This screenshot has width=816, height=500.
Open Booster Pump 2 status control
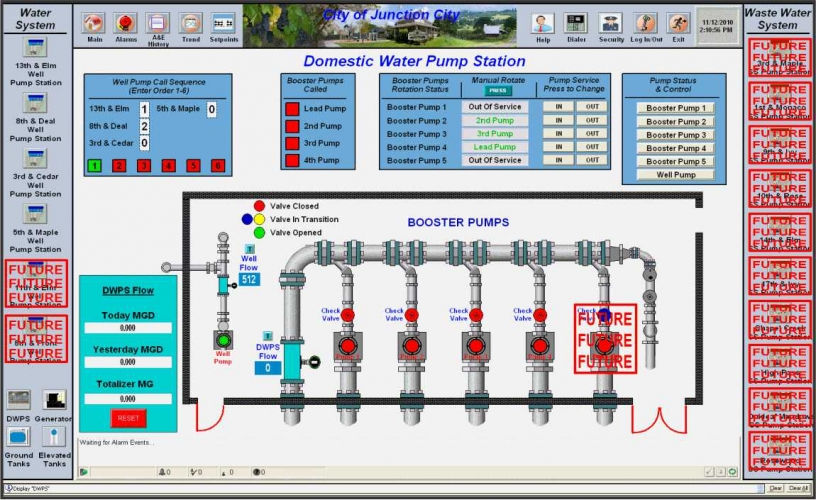point(675,122)
